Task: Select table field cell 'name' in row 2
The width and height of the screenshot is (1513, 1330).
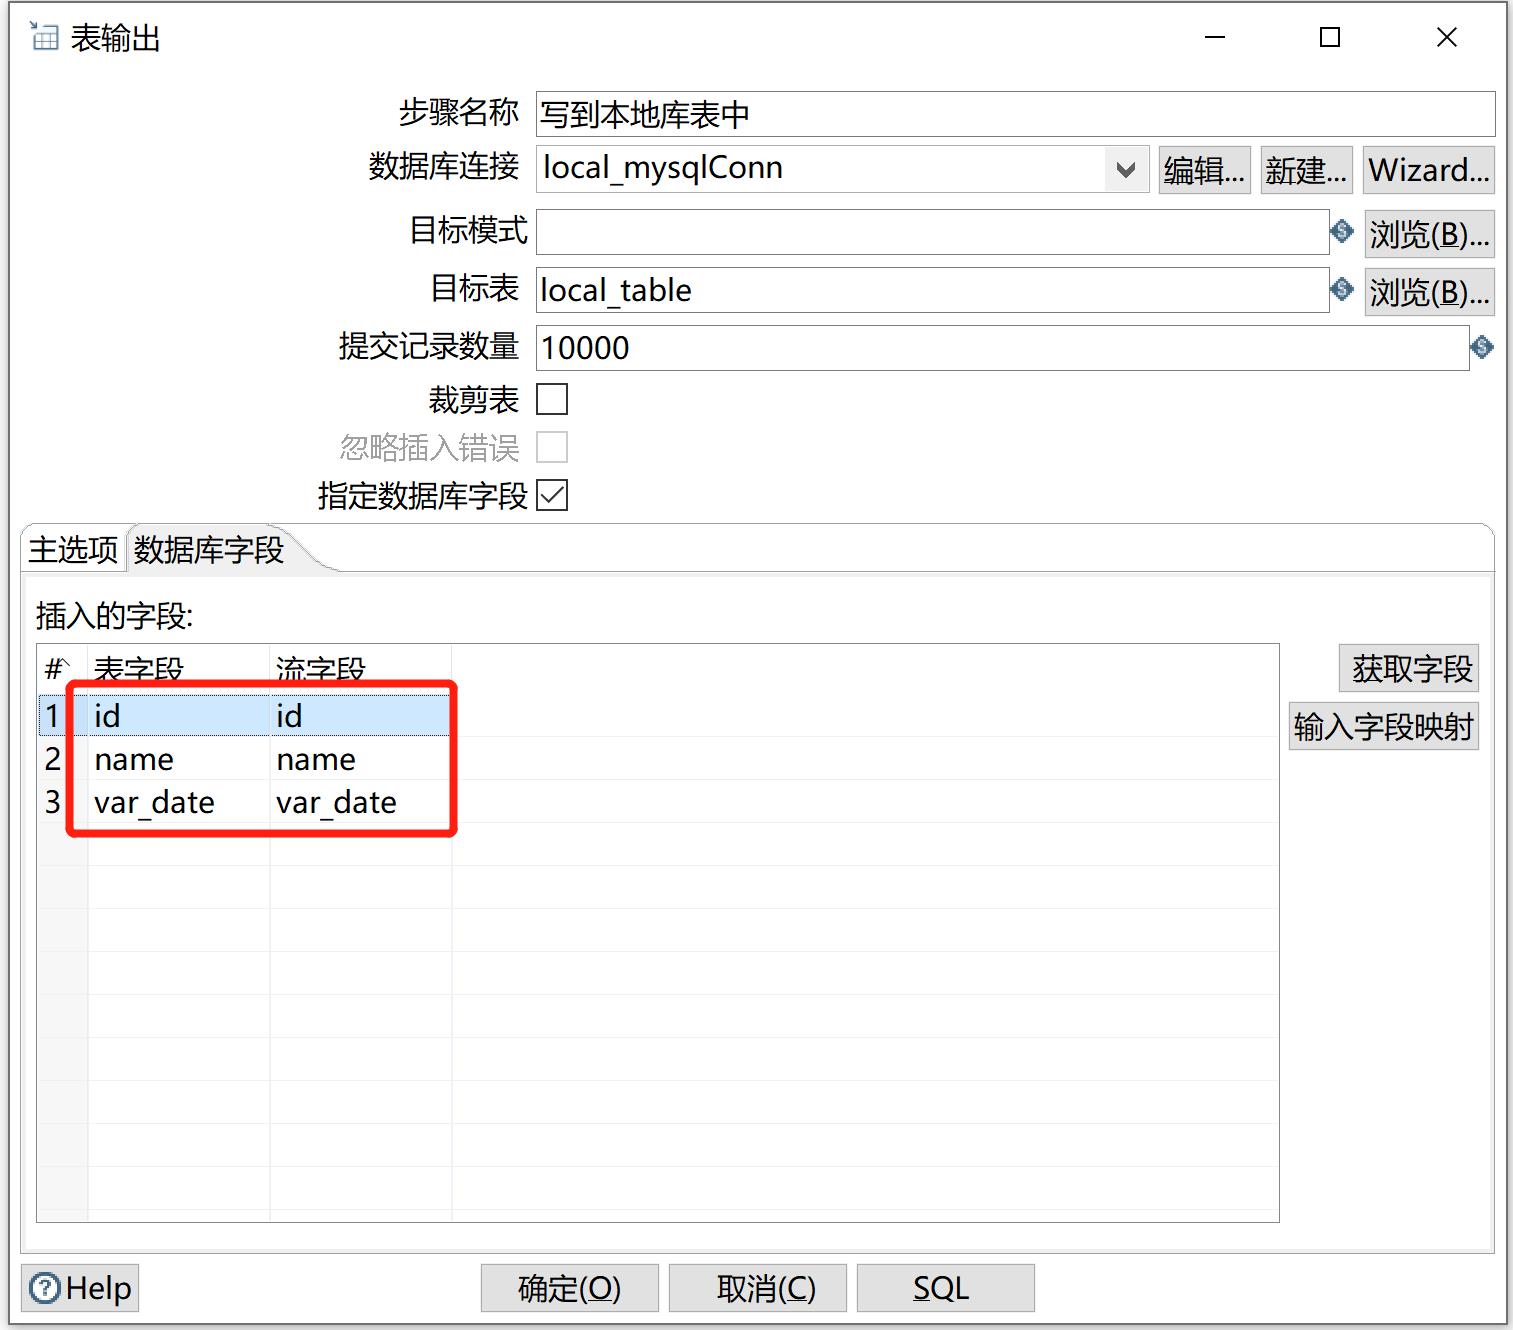Action: click(179, 759)
